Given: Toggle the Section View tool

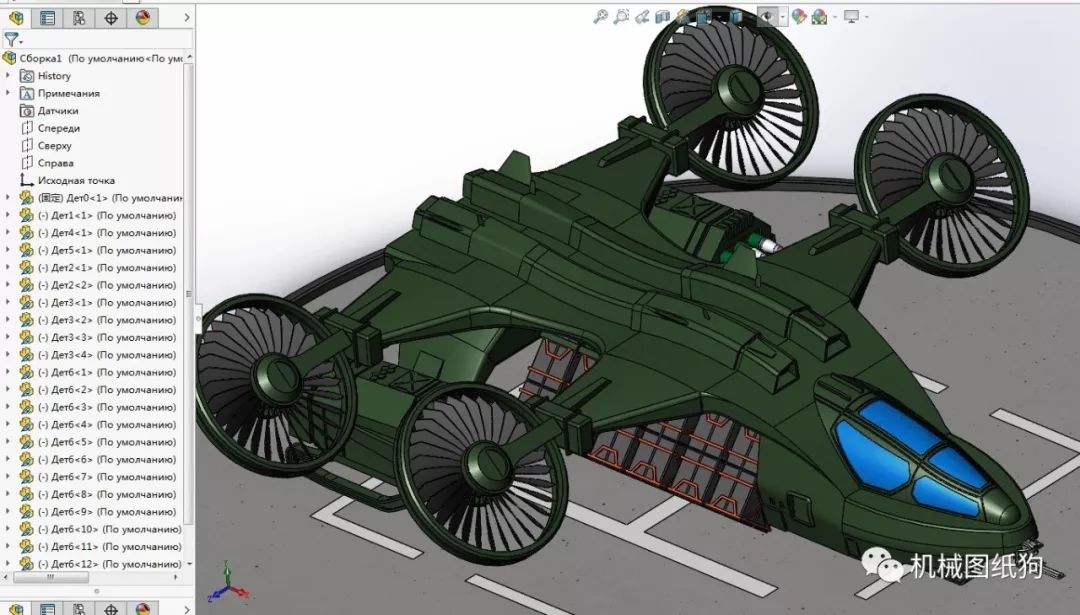Looking at the screenshot, I should pyautogui.click(x=663, y=17).
